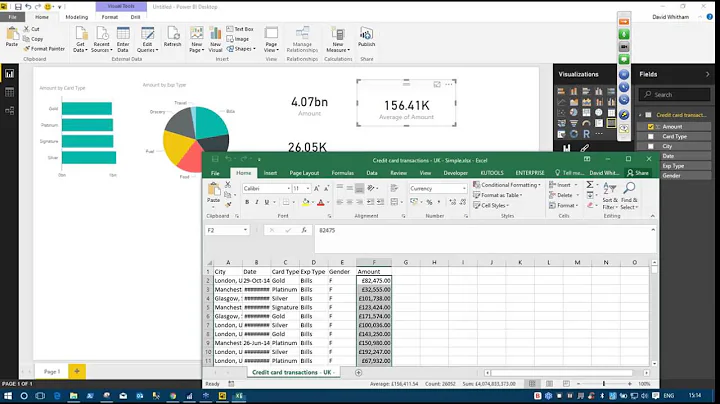Check the City field checkbox
The height and width of the screenshot is (404, 720).
point(651,146)
